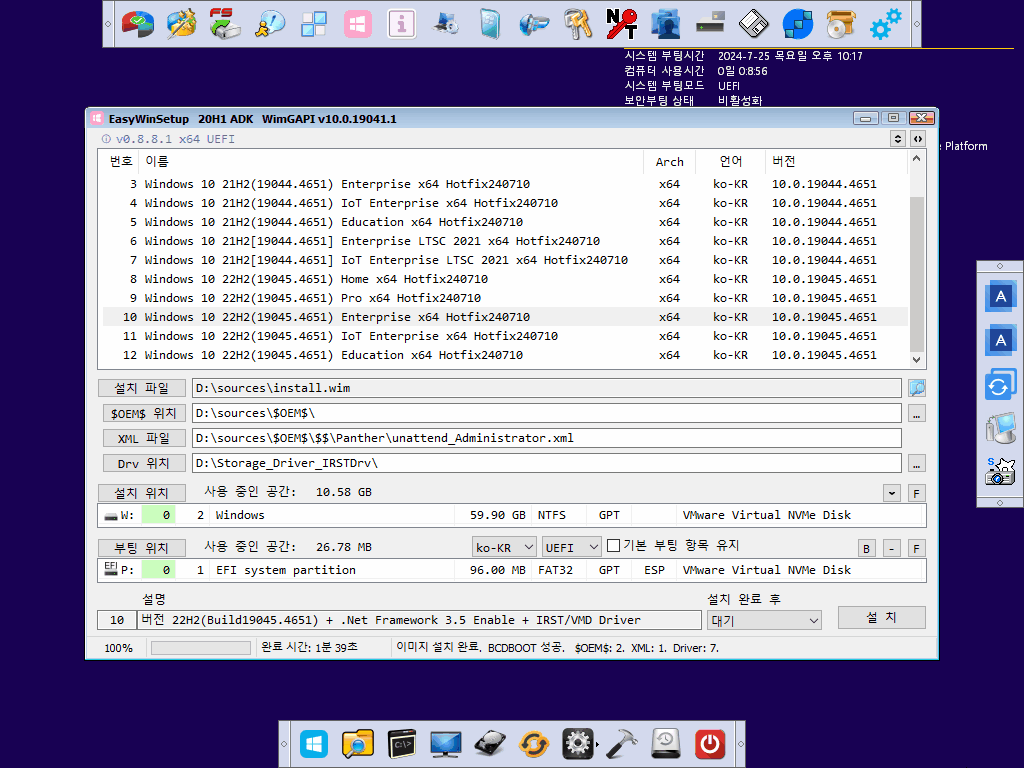Click the scroll down arrow of image list

click(x=916, y=360)
